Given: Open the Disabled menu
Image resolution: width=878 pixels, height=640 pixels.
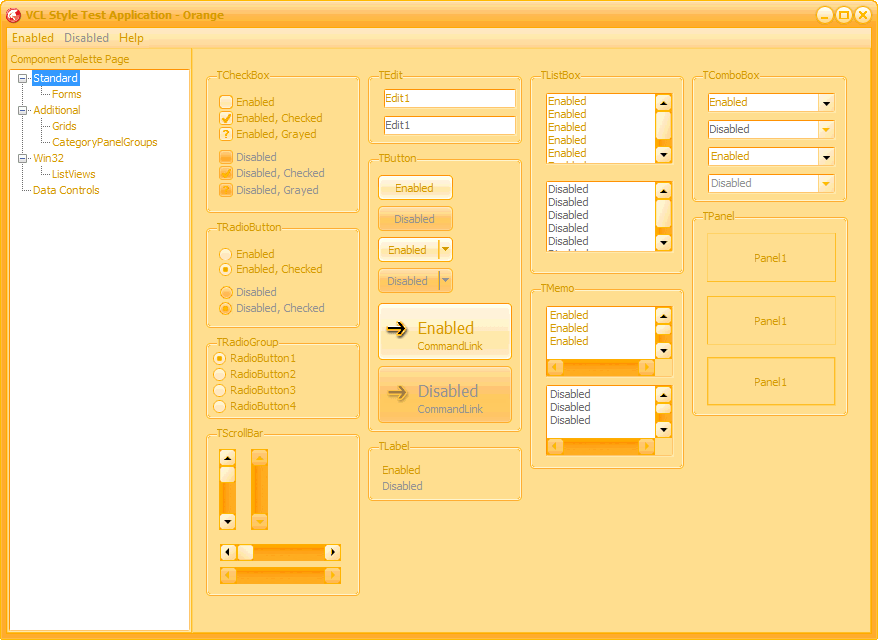Looking at the screenshot, I should (x=86, y=38).
